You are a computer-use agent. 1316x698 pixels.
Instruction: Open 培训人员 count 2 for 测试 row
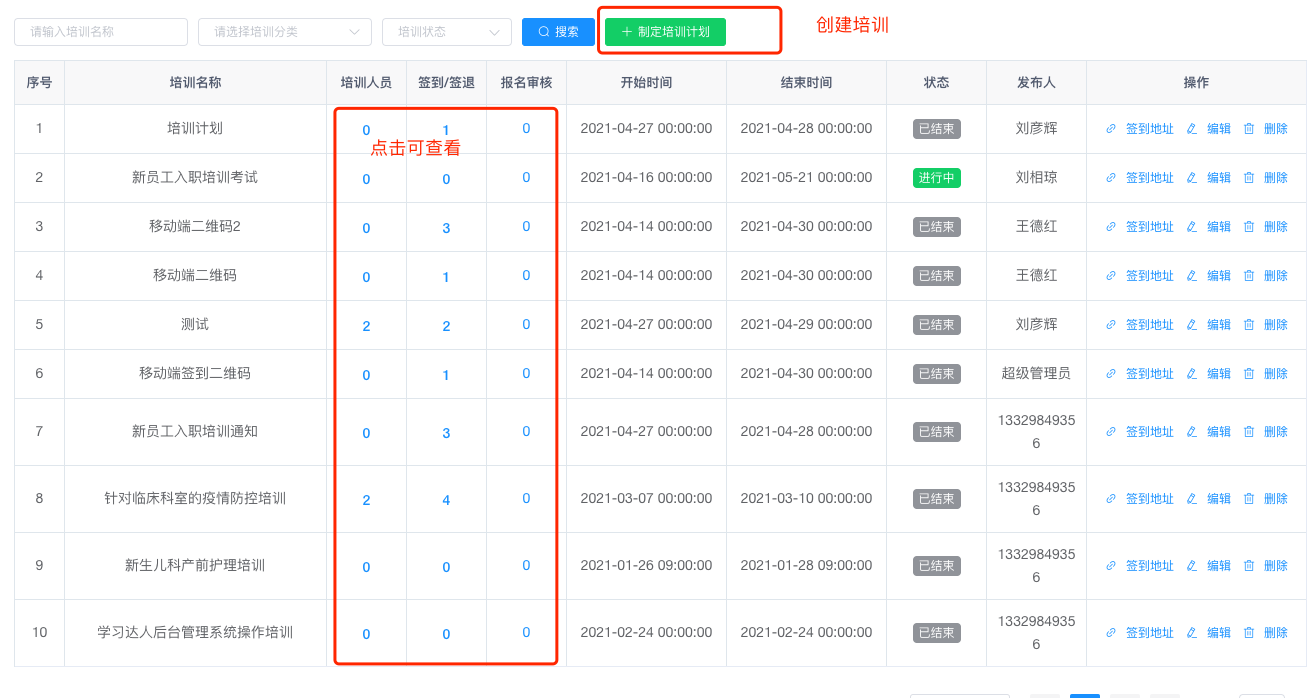(x=366, y=326)
